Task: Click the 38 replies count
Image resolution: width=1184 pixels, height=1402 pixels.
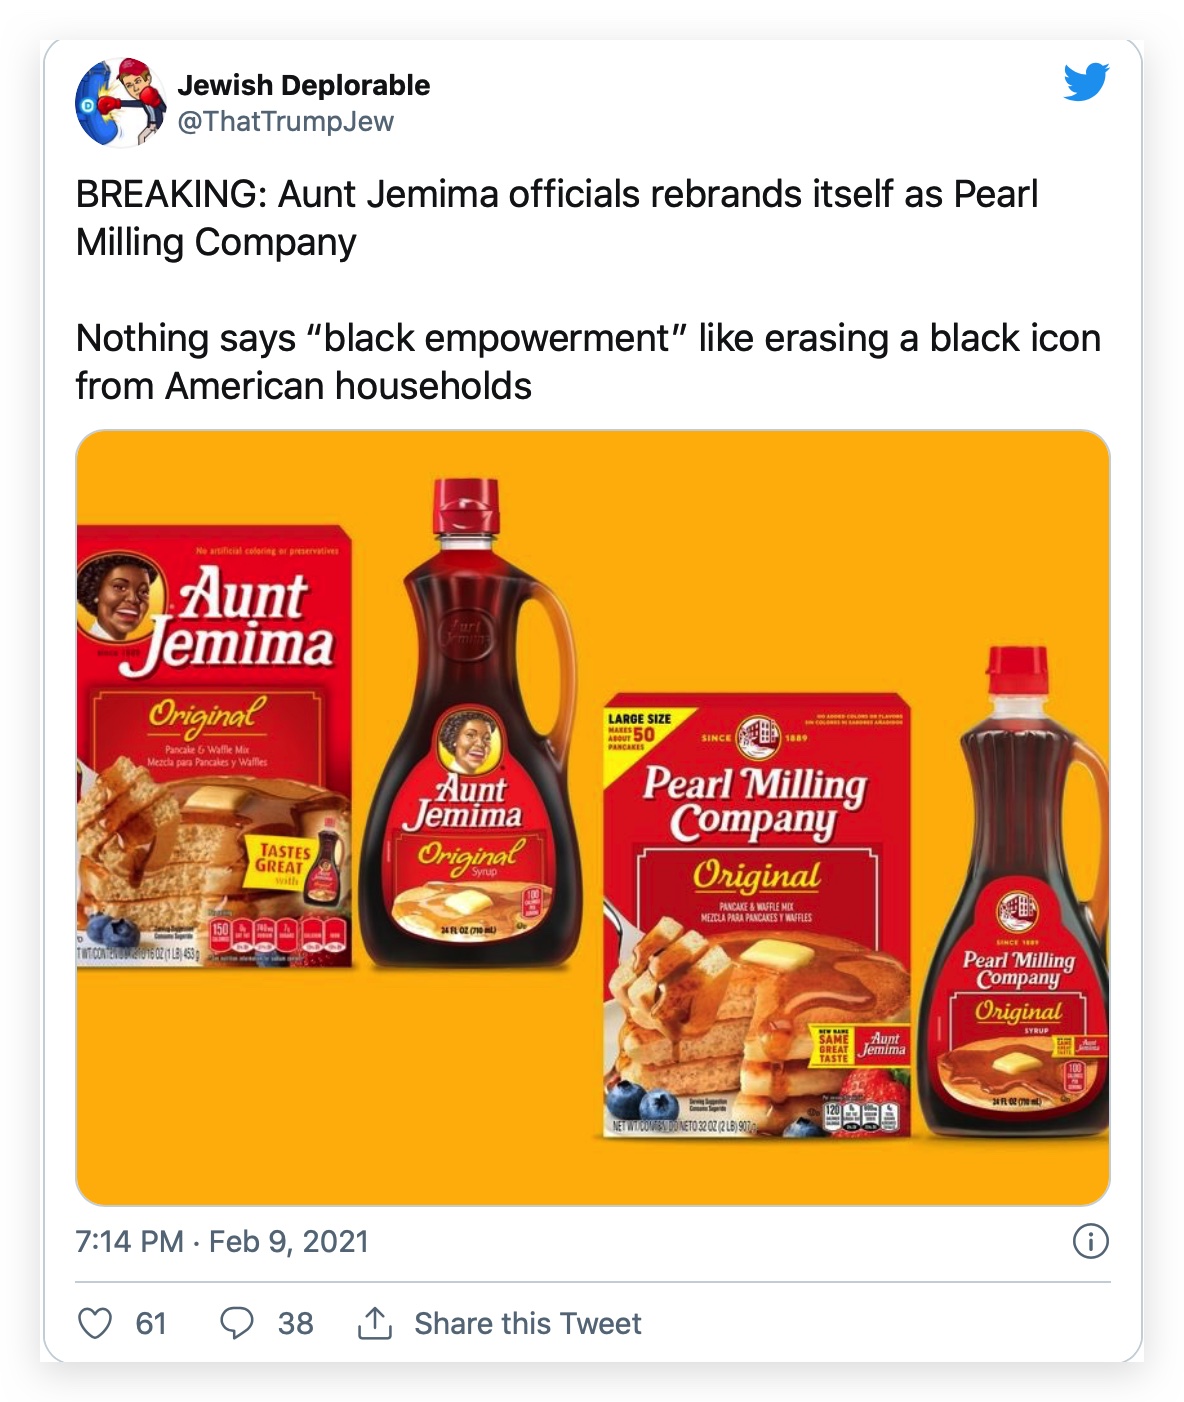Action: pyautogui.click(x=295, y=1323)
